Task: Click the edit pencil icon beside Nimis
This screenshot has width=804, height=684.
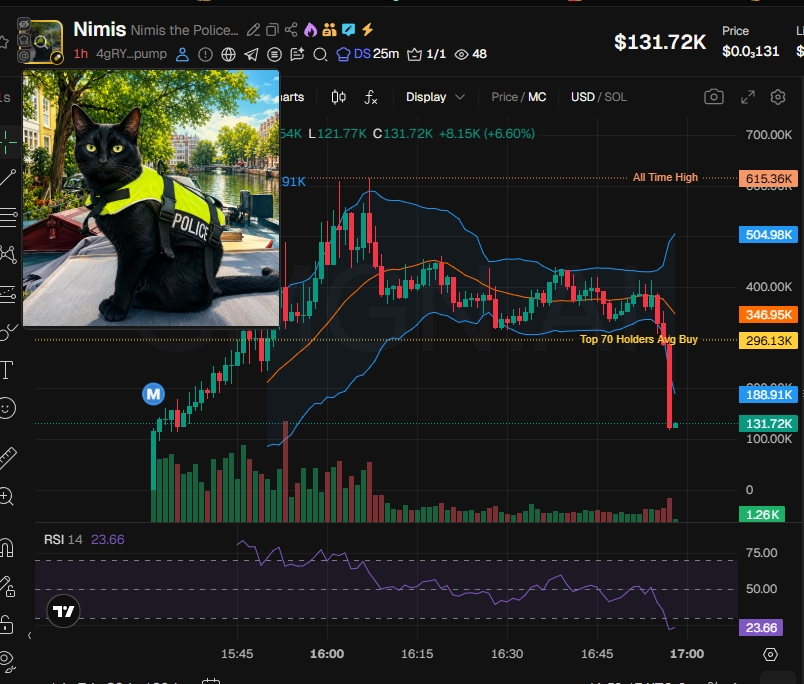Action: (253, 30)
